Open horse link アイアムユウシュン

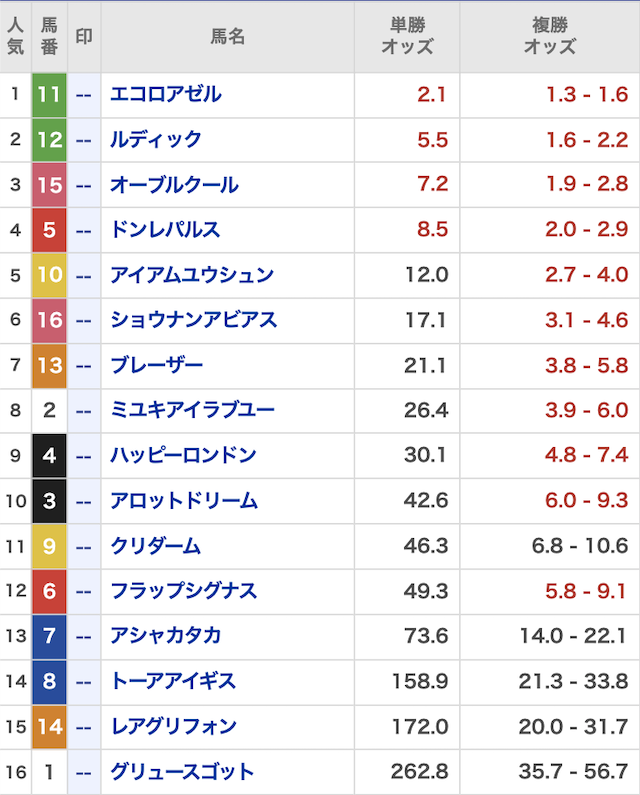192,275
